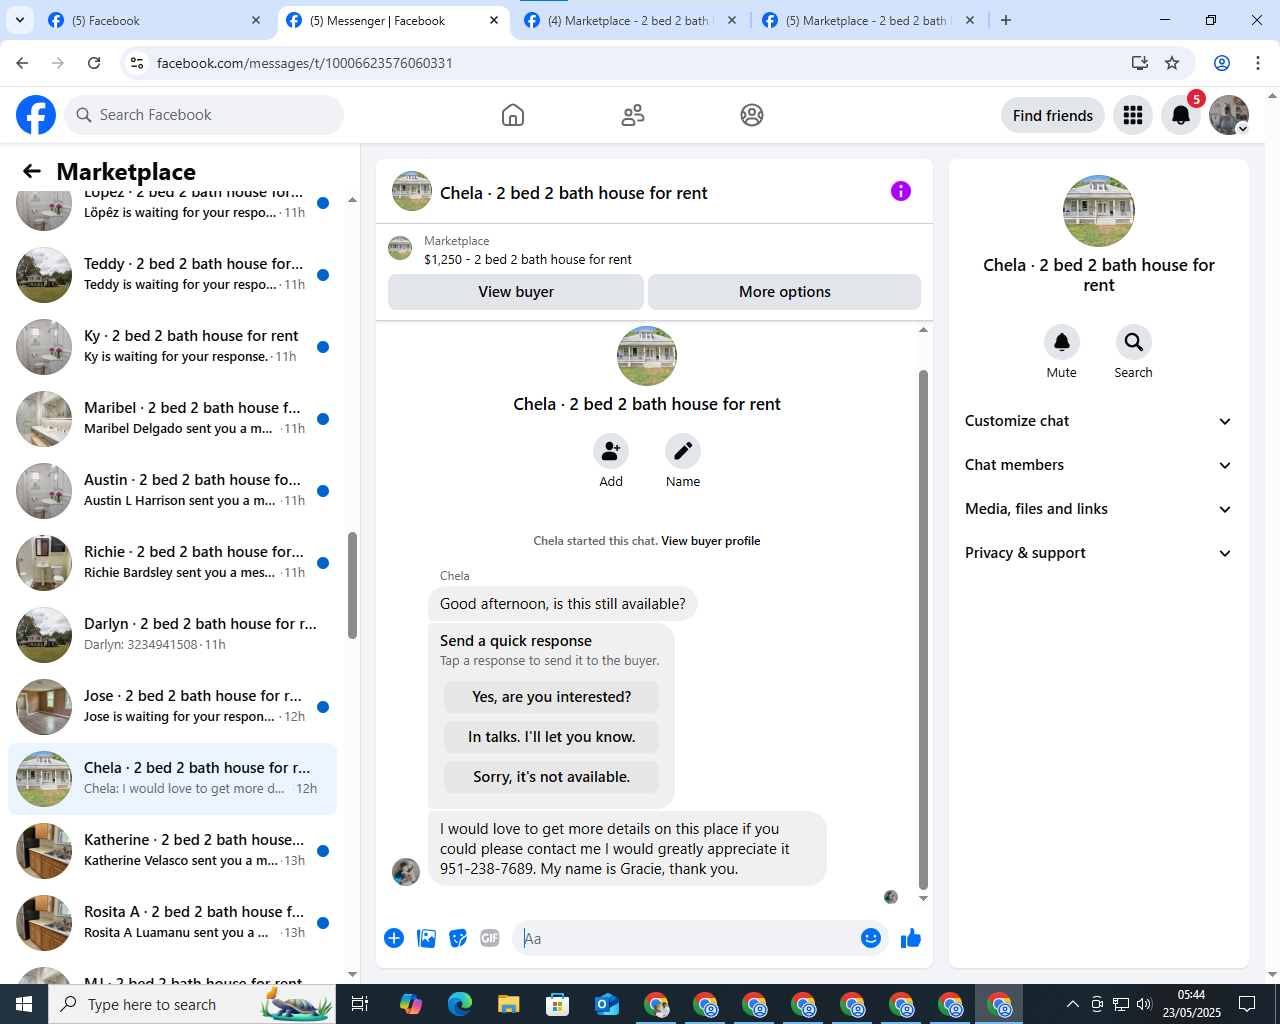
Task: Open Maribel's conversation in the list
Action: point(172,419)
